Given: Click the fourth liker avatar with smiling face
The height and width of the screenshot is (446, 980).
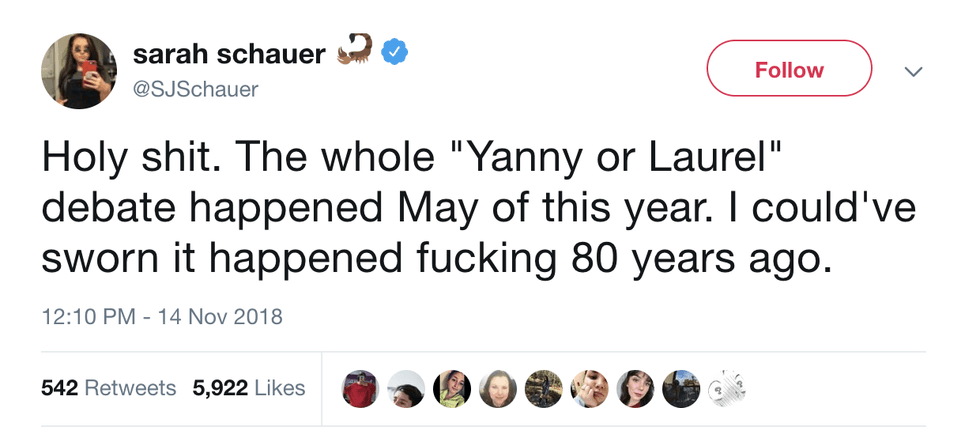Looking at the screenshot, I should (x=497, y=388).
